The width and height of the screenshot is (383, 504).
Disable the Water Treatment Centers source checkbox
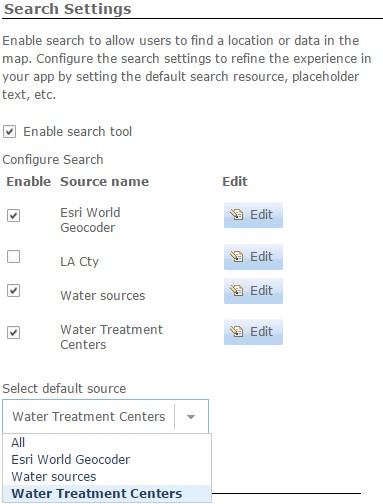tap(13, 332)
